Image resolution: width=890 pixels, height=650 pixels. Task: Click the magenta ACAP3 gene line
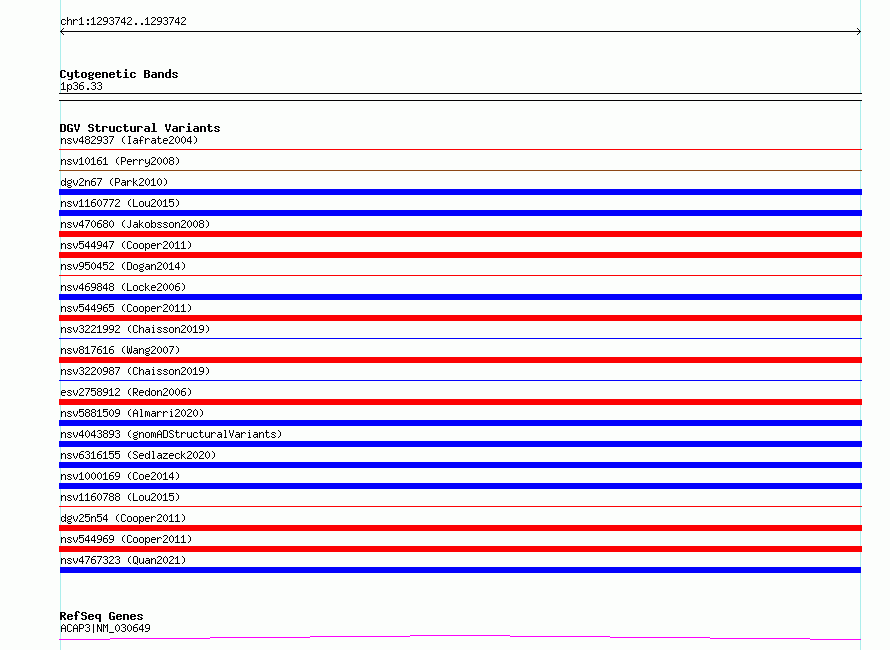(x=460, y=637)
